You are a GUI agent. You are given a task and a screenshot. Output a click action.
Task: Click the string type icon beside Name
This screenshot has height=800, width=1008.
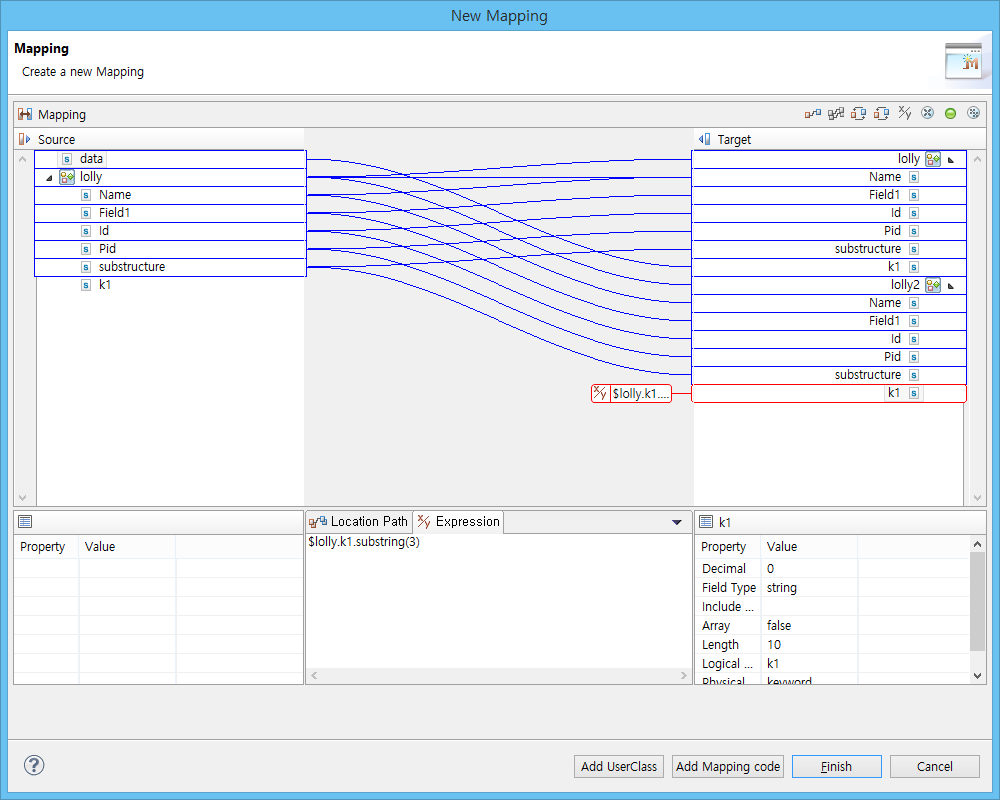tap(85, 195)
